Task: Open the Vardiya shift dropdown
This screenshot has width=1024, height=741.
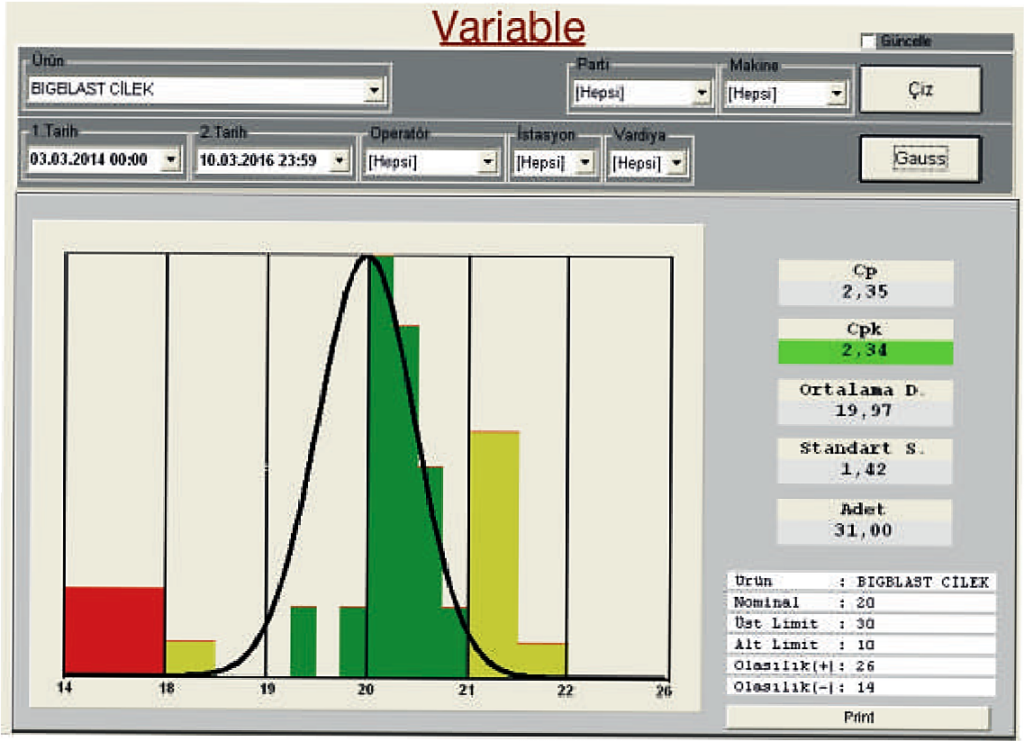Action: click(677, 162)
